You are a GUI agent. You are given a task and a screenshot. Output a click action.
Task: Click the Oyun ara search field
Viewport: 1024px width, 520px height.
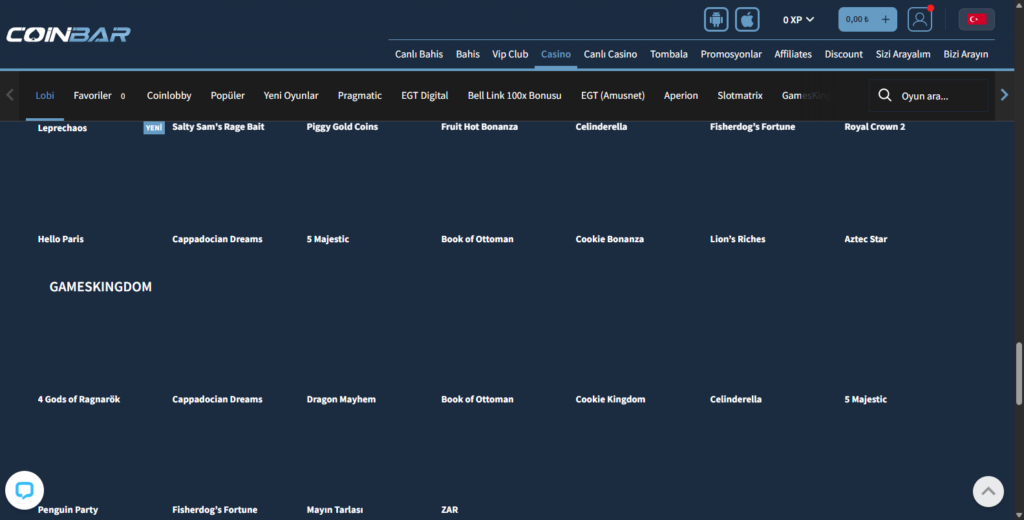coord(940,96)
